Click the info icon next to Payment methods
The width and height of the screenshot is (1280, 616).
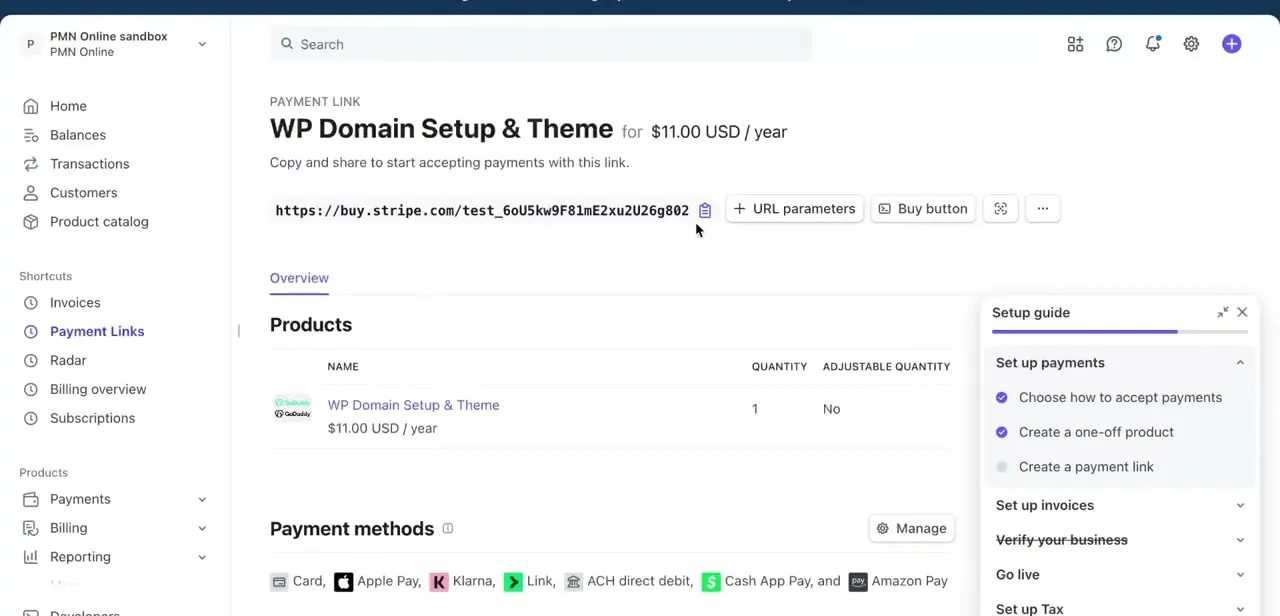(448, 528)
